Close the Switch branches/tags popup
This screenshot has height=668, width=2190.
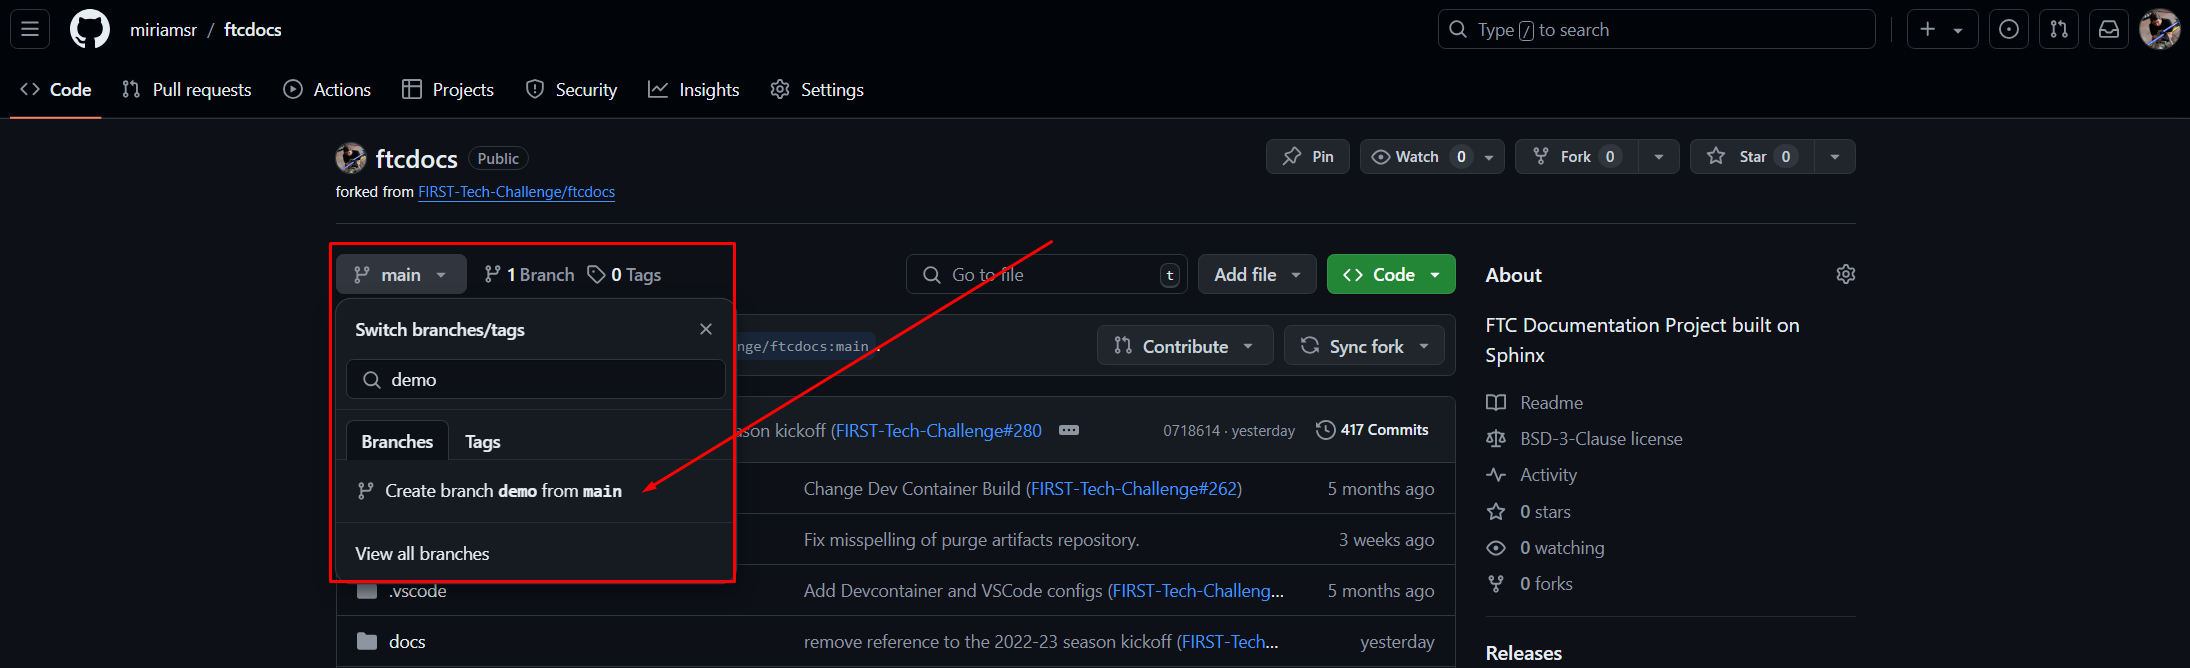[x=706, y=329]
